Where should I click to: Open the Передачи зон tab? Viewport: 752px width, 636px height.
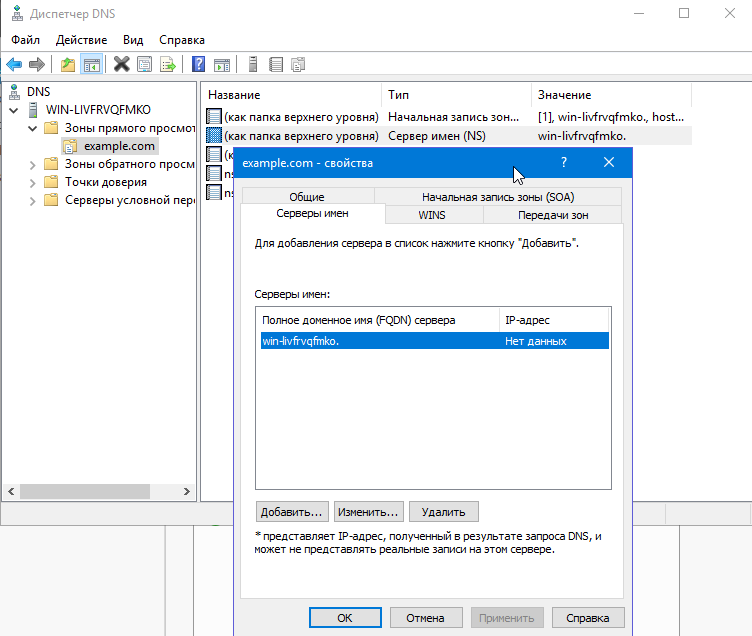553,215
